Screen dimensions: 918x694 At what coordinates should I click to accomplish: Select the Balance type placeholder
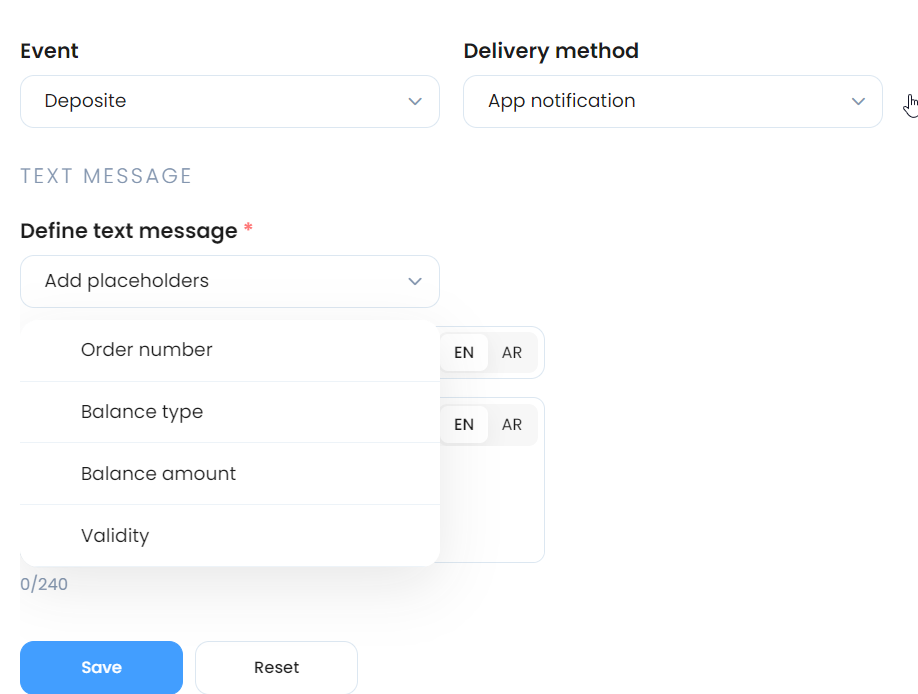230,412
